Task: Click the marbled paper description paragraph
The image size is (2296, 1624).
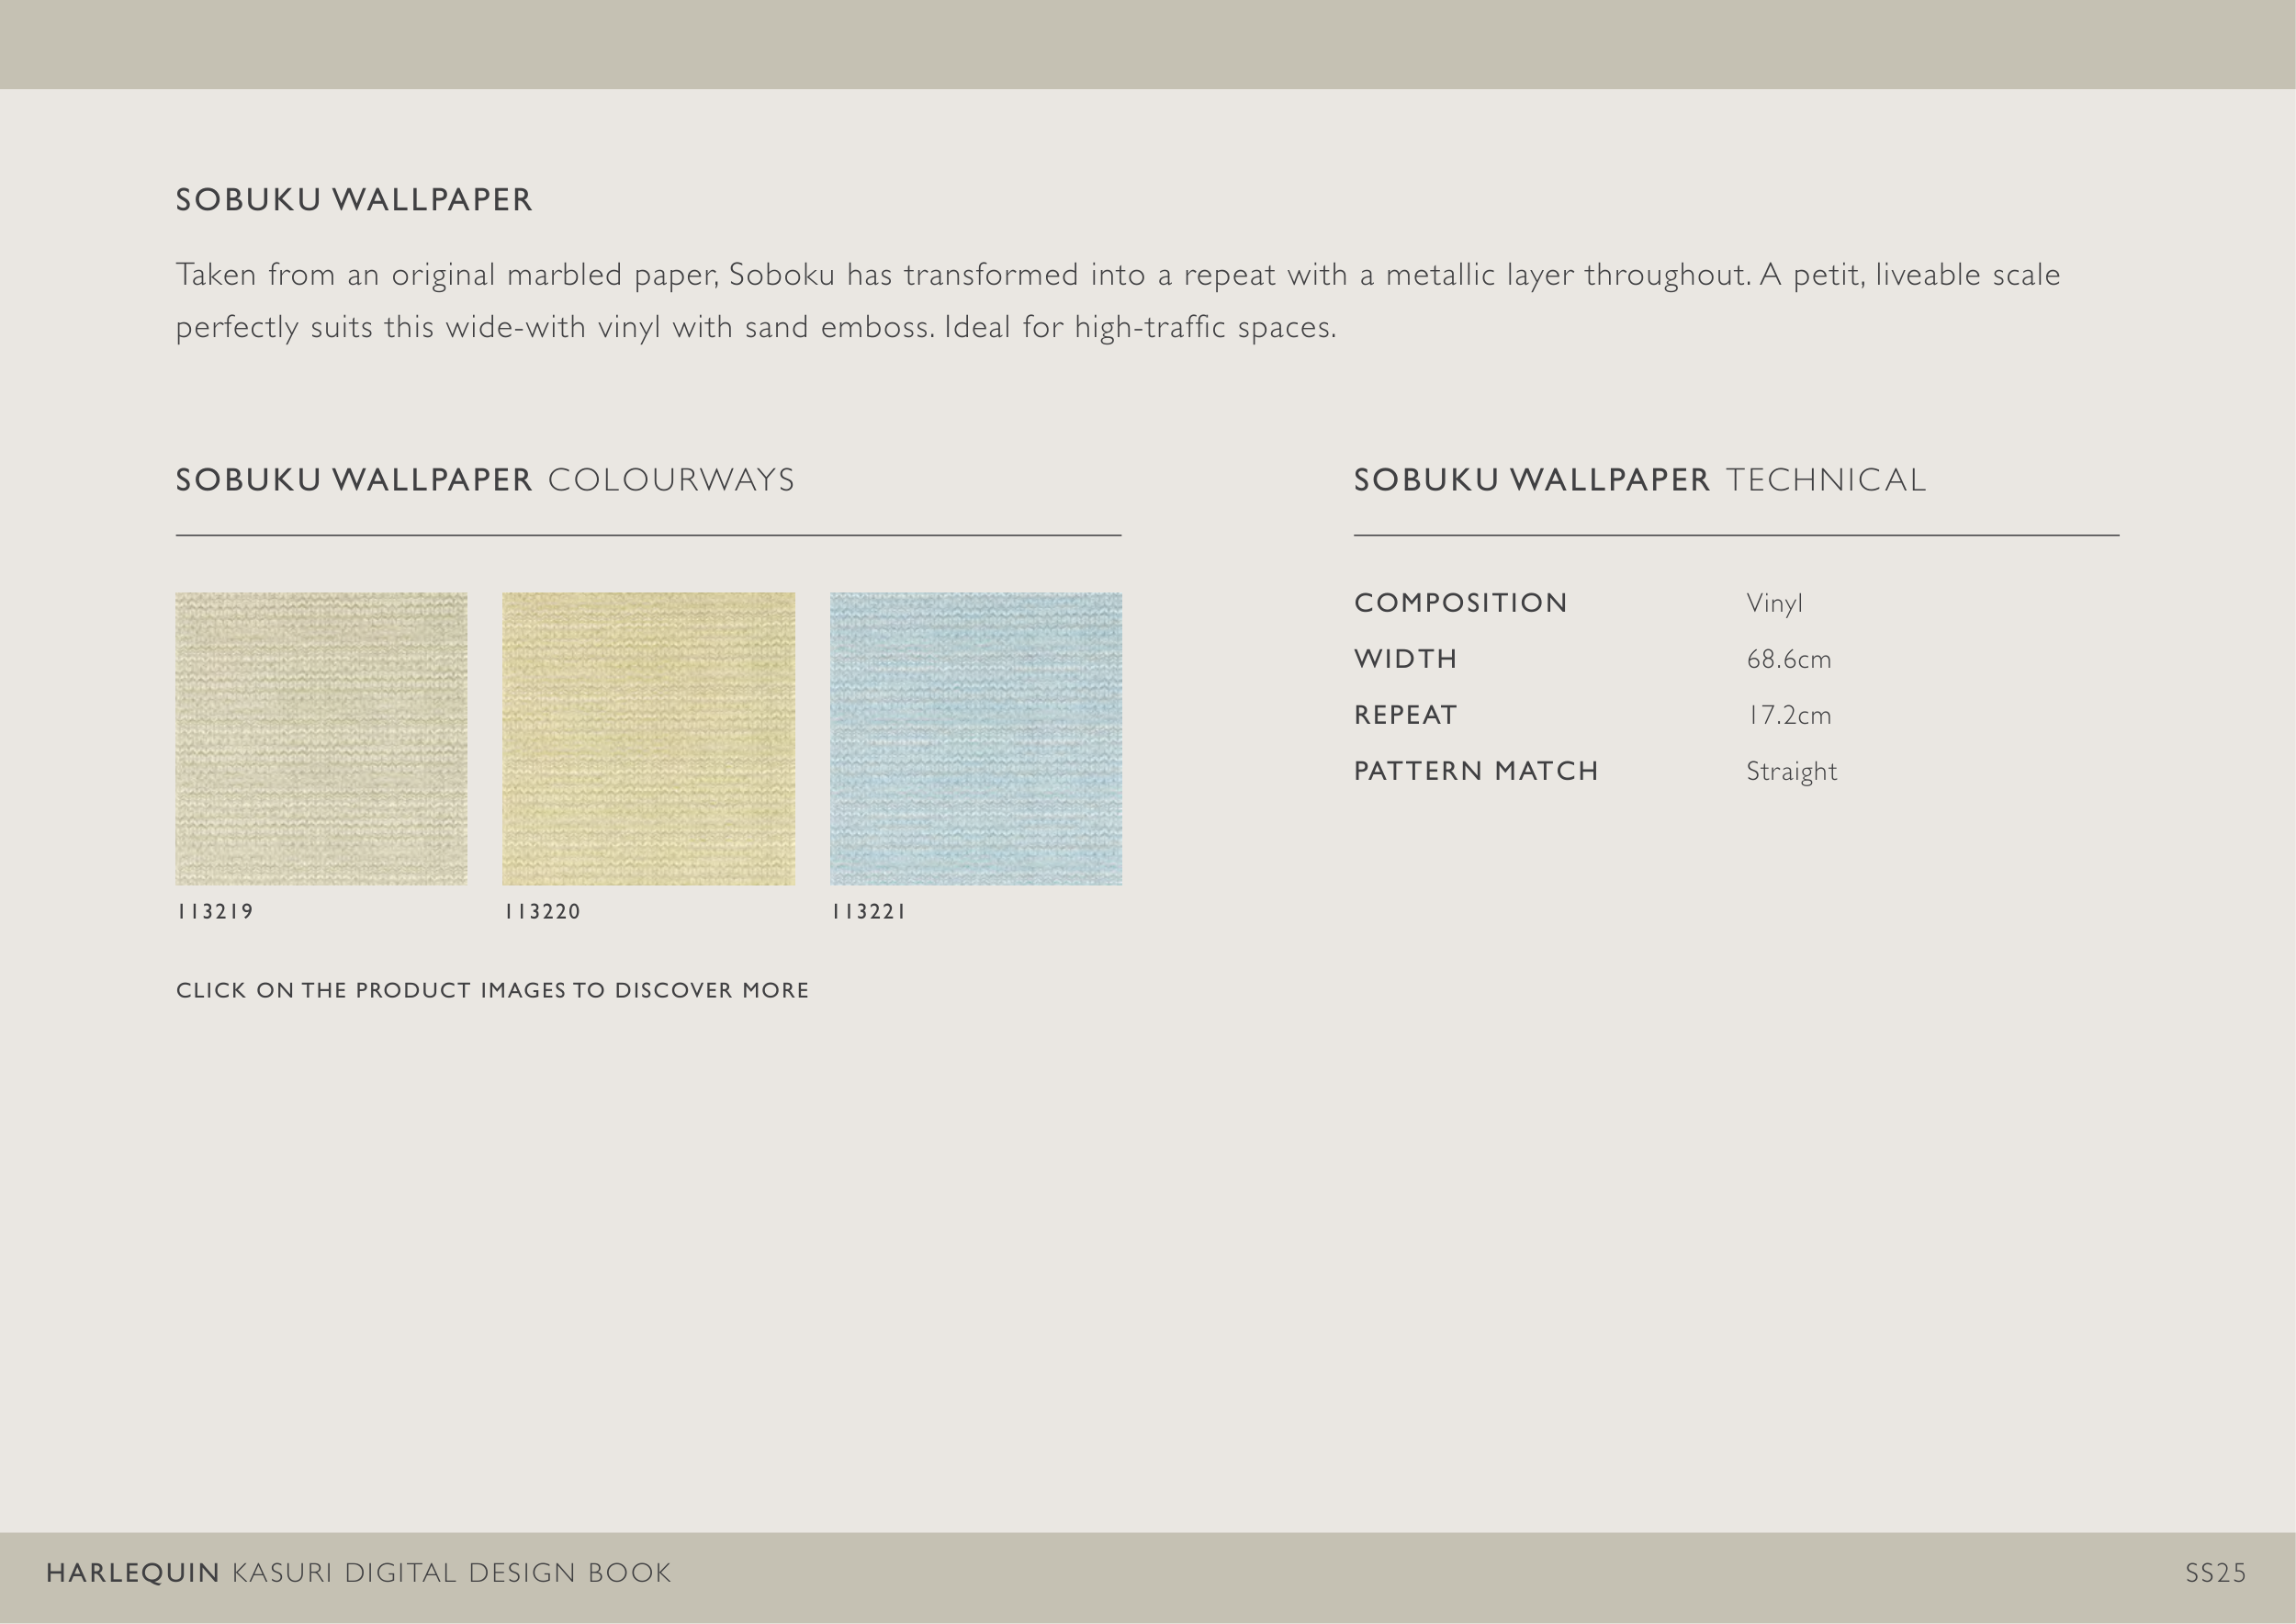Action: pyautogui.click(x=1117, y=300)
